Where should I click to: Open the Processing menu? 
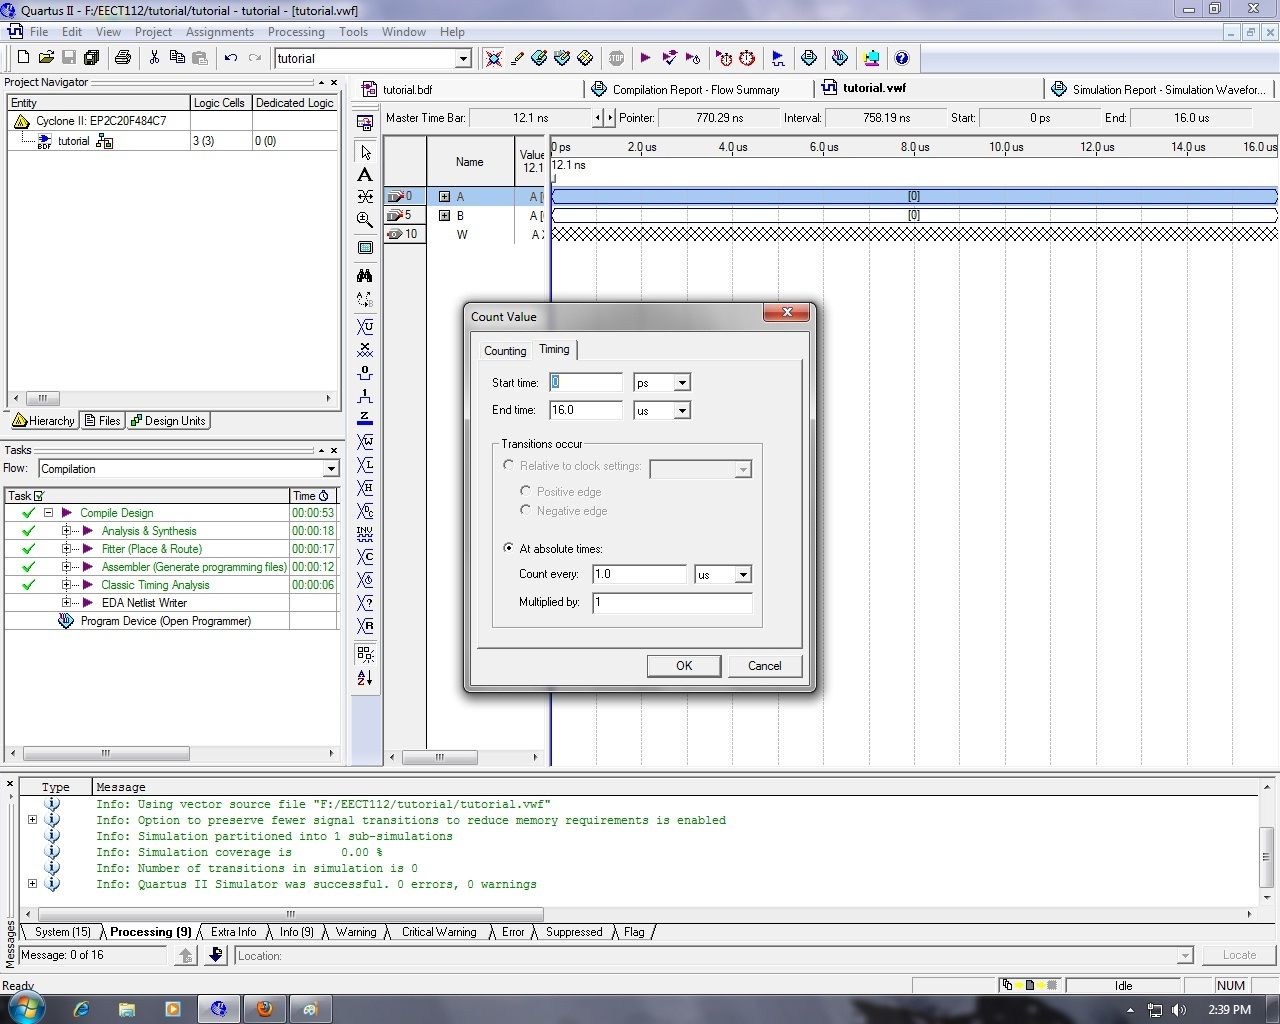296,31
